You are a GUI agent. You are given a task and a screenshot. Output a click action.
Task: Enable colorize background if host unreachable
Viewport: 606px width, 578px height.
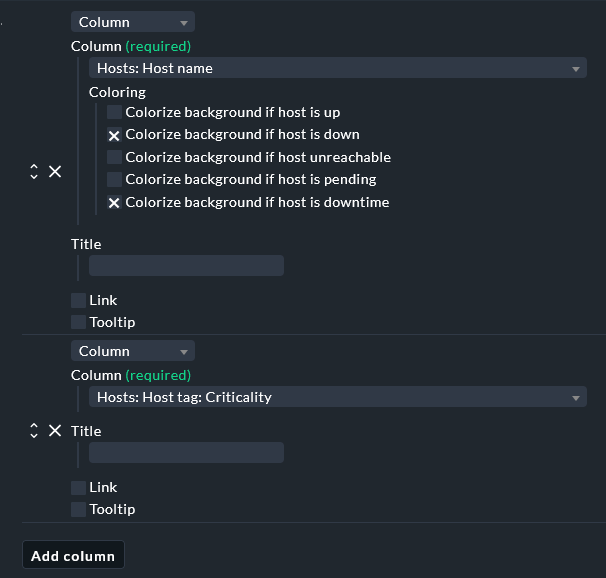coord(115,157)
